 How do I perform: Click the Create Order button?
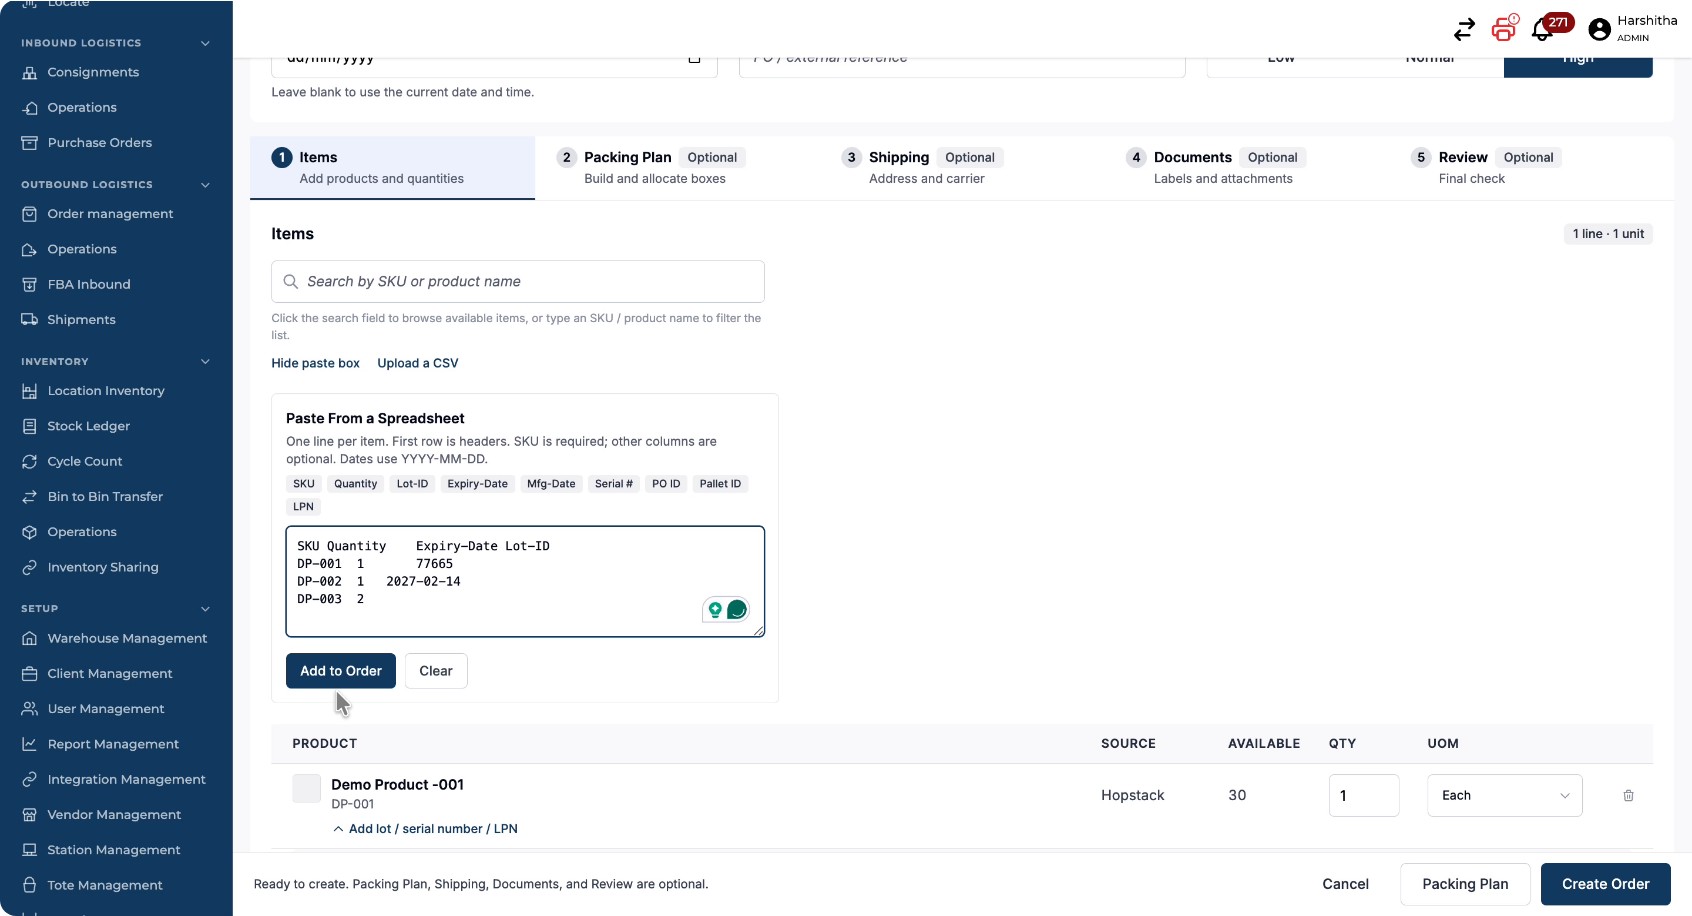[1606, 884]
